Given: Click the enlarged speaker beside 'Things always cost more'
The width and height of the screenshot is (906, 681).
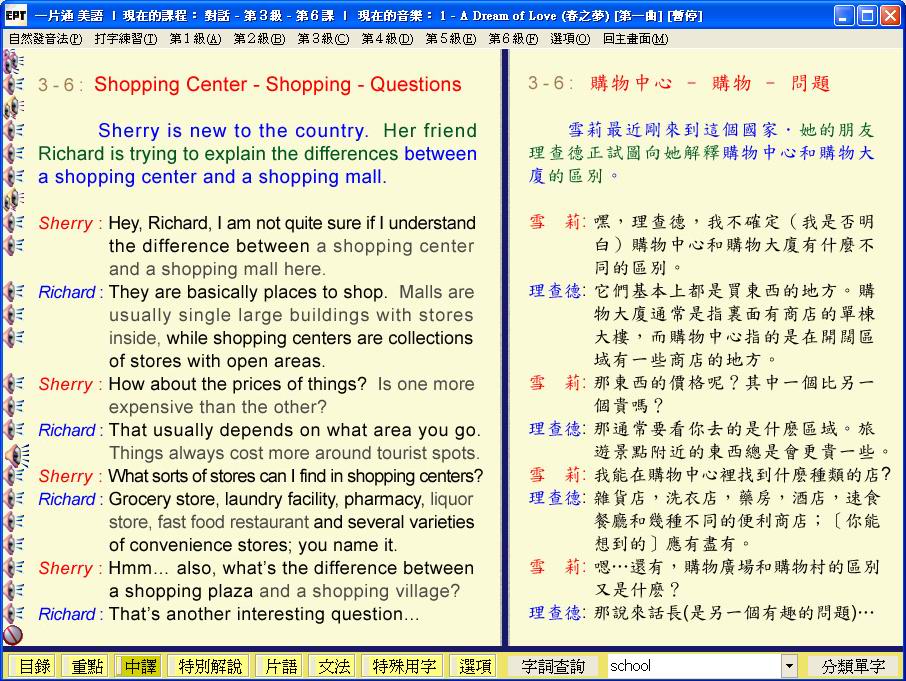Looking at the screenshot, I should [16, 455].
